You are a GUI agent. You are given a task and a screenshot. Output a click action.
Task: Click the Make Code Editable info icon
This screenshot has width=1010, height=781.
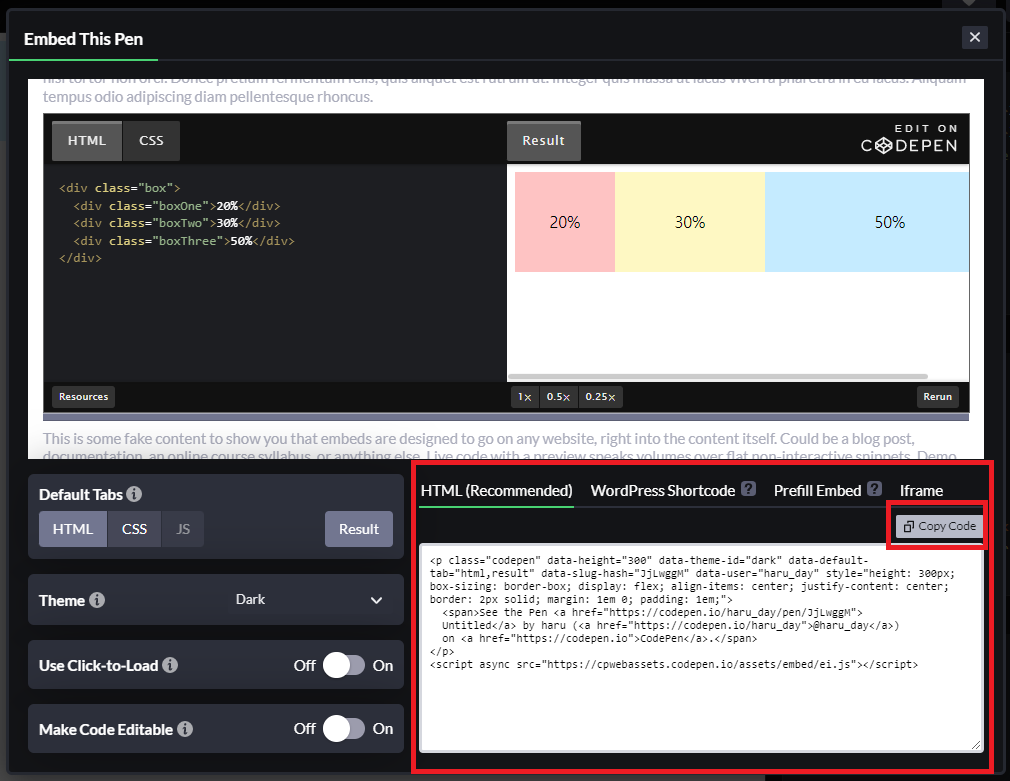185,729
